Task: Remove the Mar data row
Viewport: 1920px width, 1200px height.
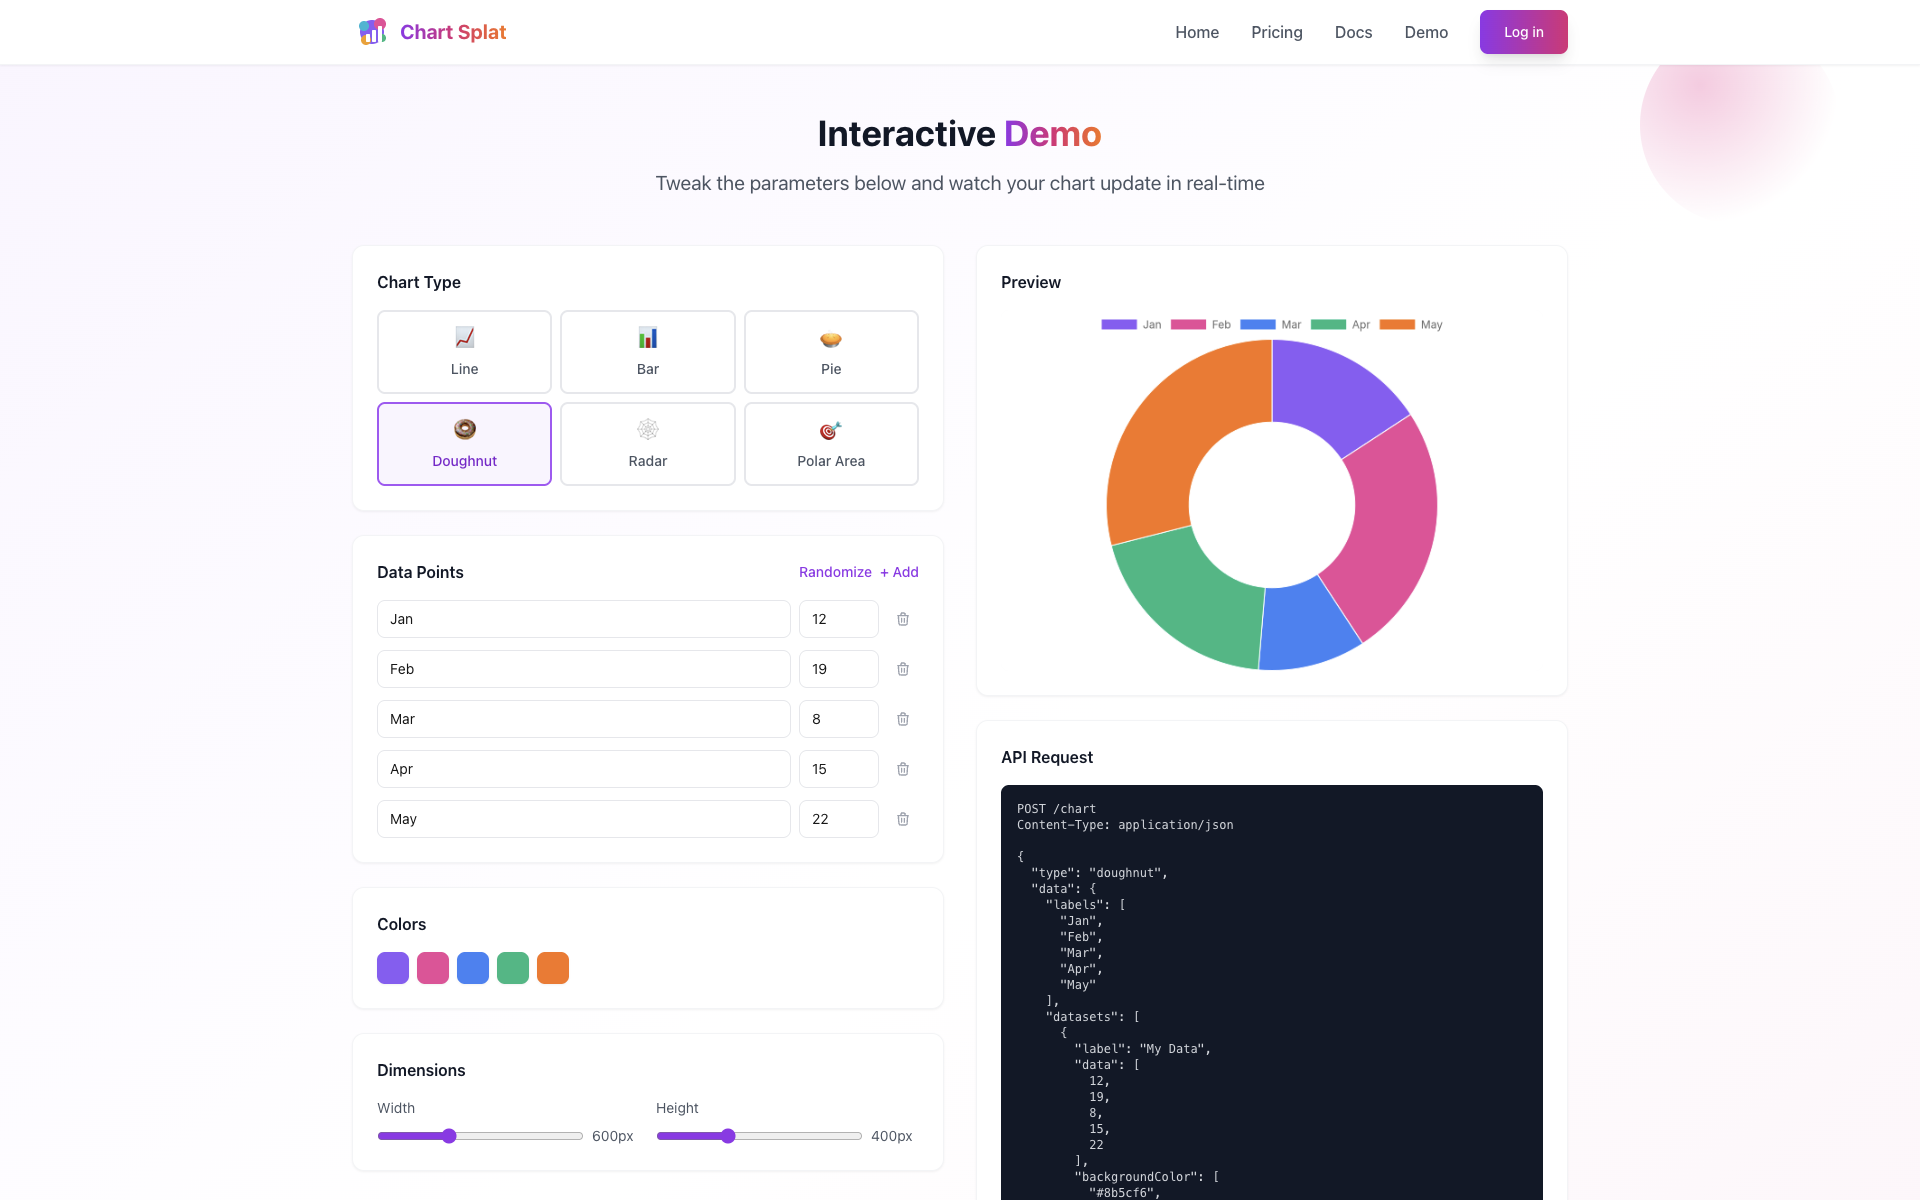Action: [x=902, y=719]
